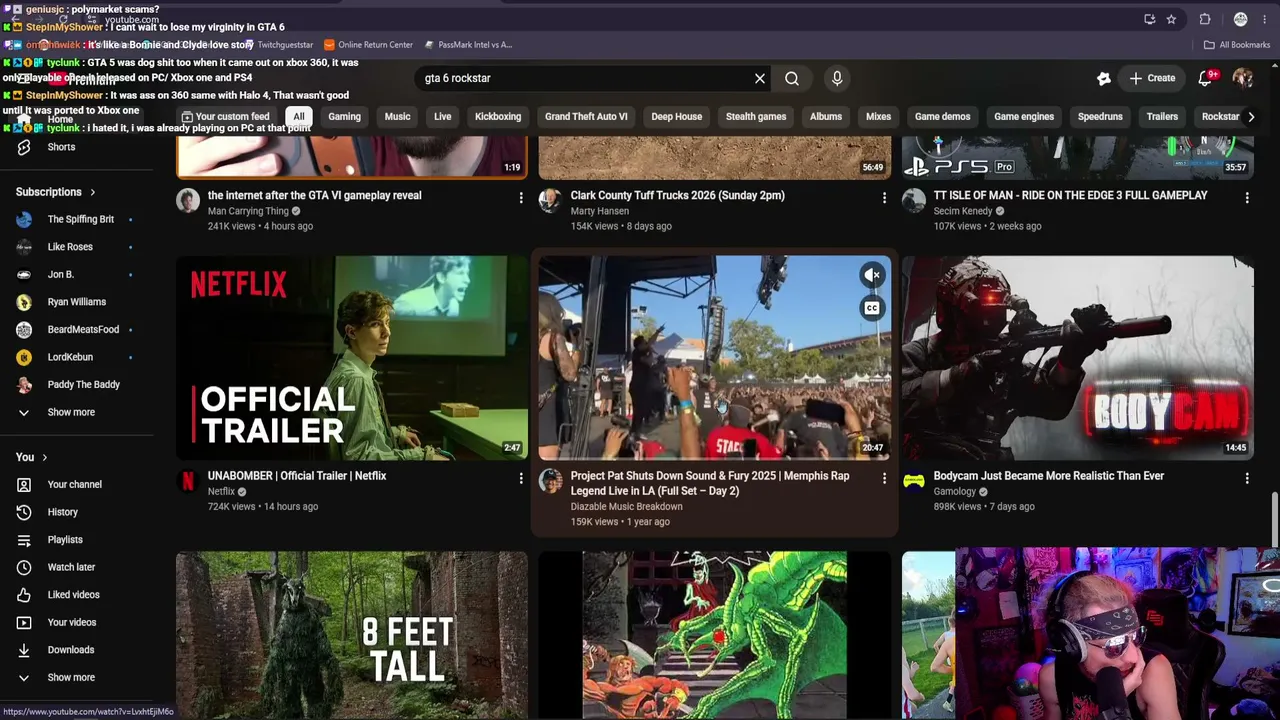Open the notifications bell
This screenshot has height=720, width=1280.
pyautogui.click(x=1206, y=78)
